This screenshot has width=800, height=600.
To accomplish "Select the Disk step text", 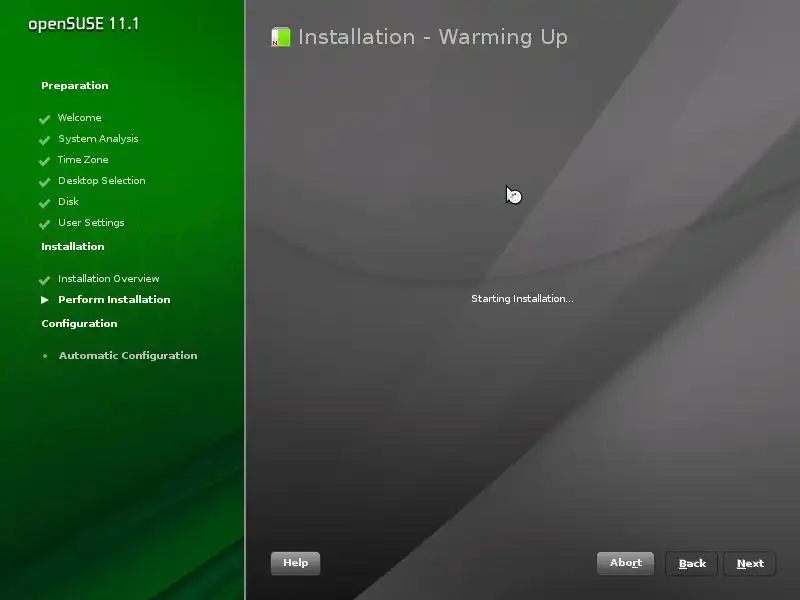I will point(68,202).
